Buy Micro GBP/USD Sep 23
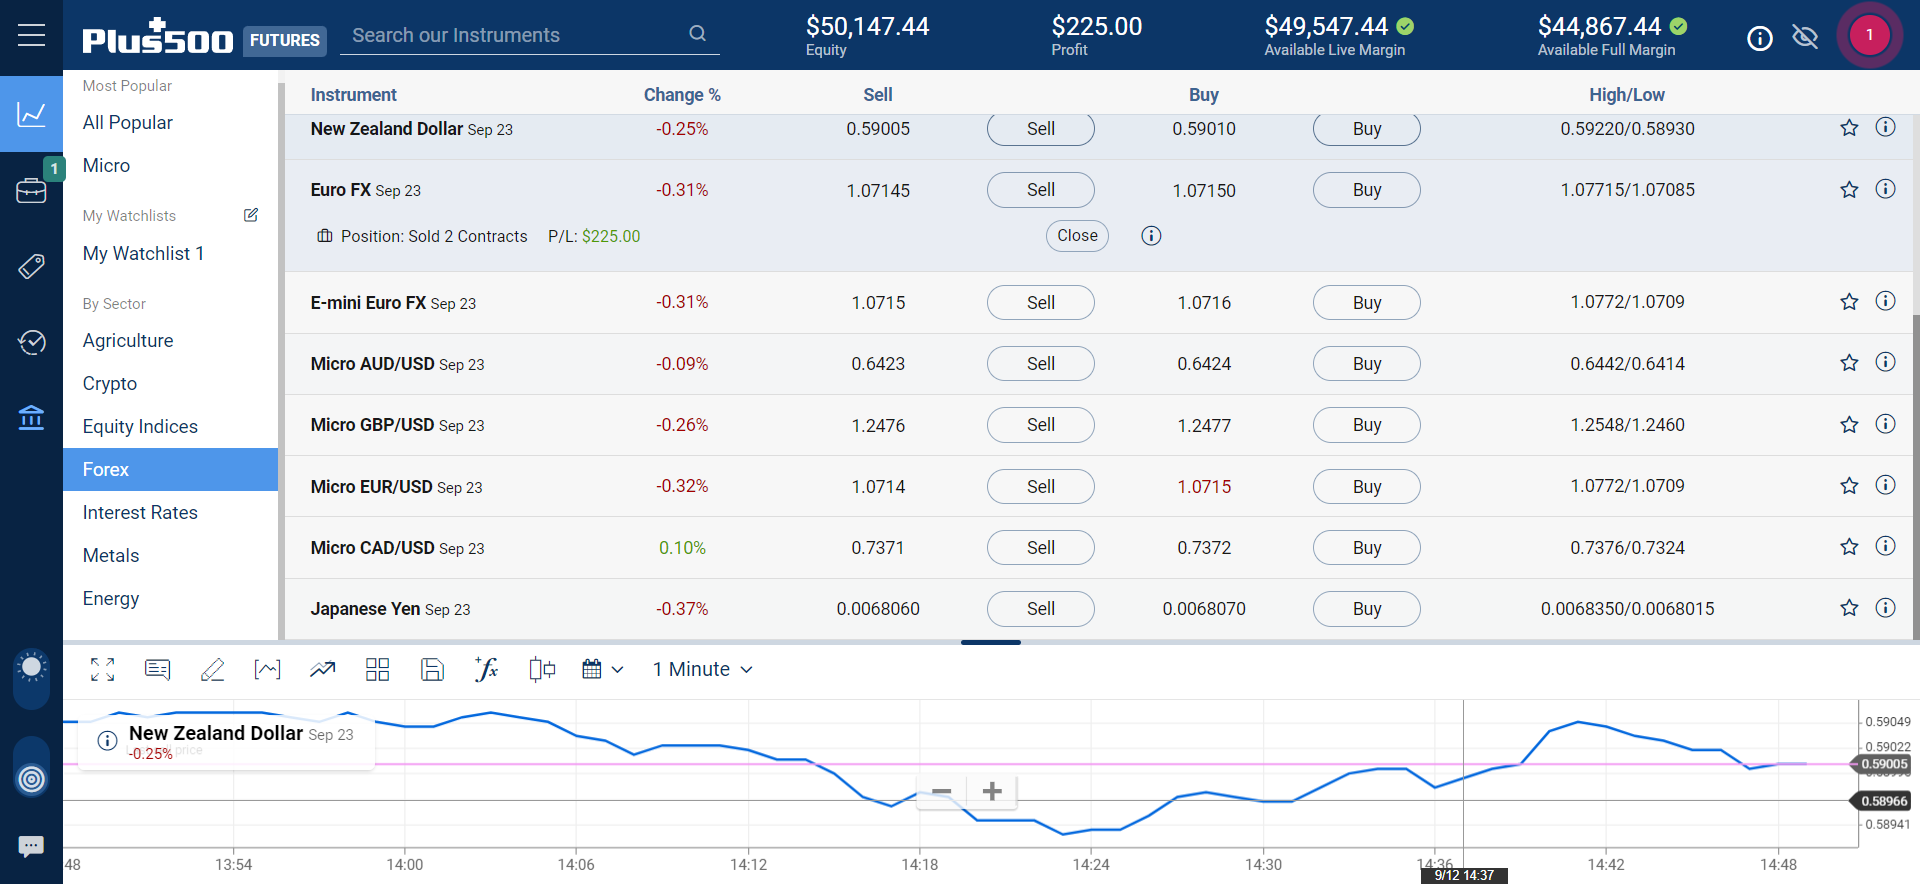1920x884 pixels. pos(1366,425)
